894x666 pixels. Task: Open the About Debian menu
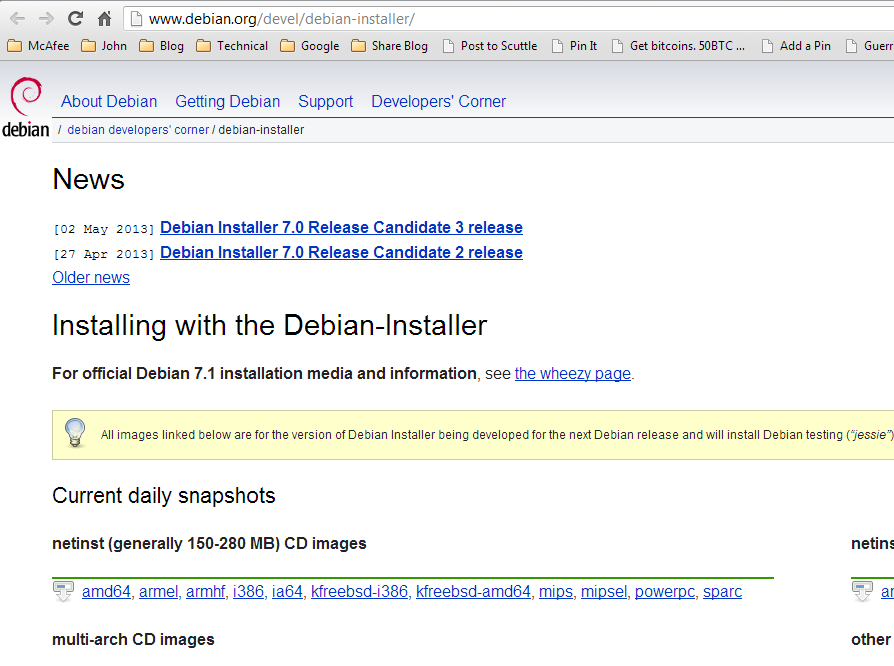pos(109,101)
